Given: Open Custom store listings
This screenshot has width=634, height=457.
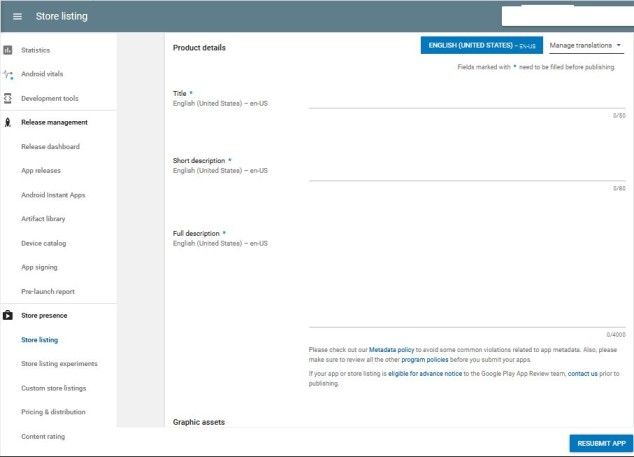Looking at the screenshot, I should (x=54, y=388).
